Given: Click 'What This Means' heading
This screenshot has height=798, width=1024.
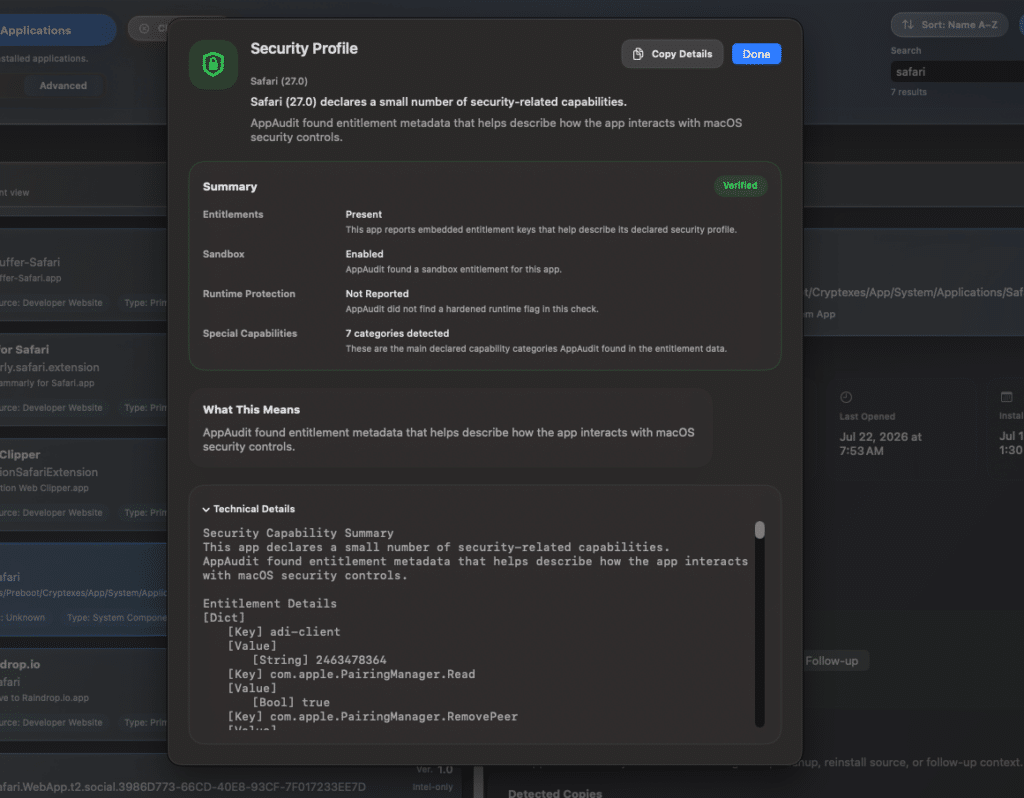Looking at the screenshot, I should 251,409.
